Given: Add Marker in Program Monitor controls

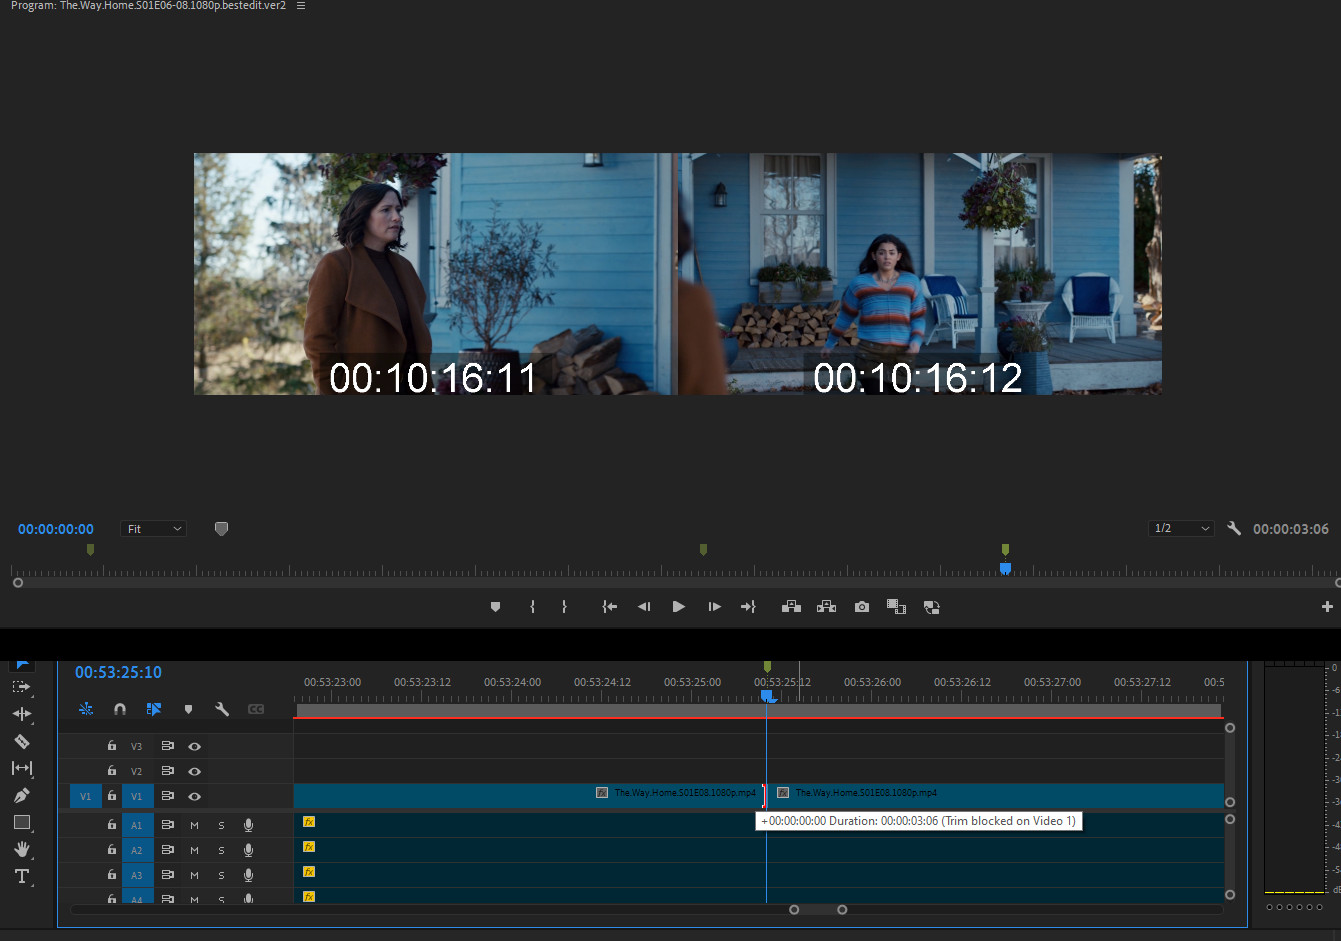Looking at the screenshot, I should pyautogui.click(x=495, y=607).
